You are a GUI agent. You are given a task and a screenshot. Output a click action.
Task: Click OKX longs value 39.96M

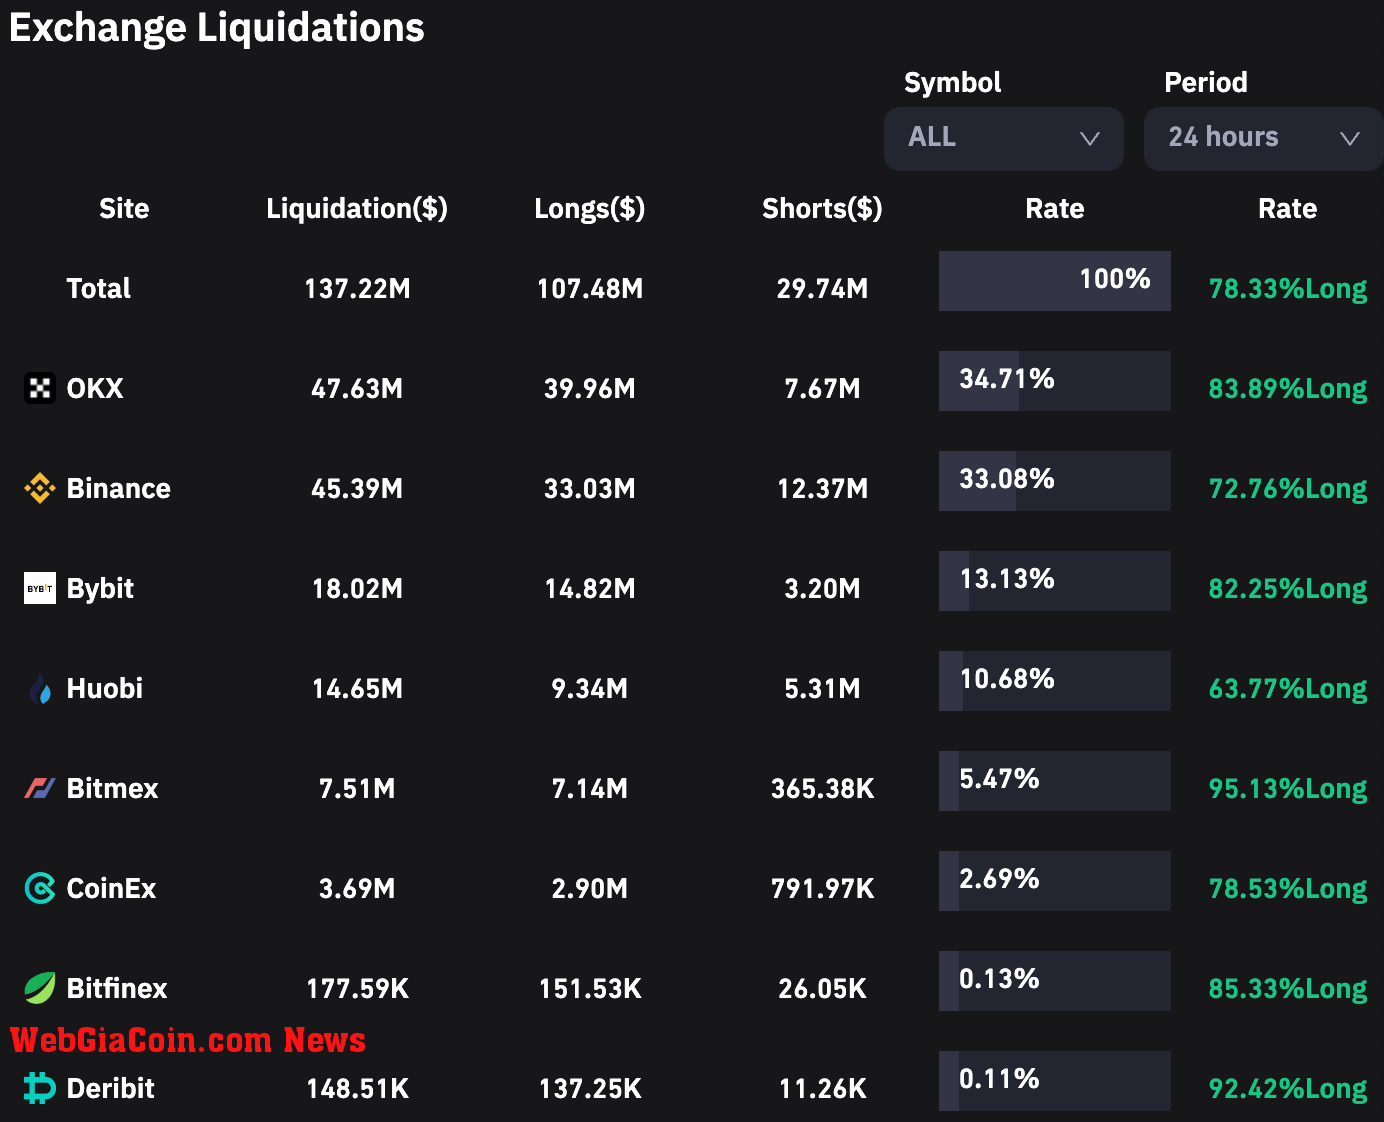click(590, 388)
